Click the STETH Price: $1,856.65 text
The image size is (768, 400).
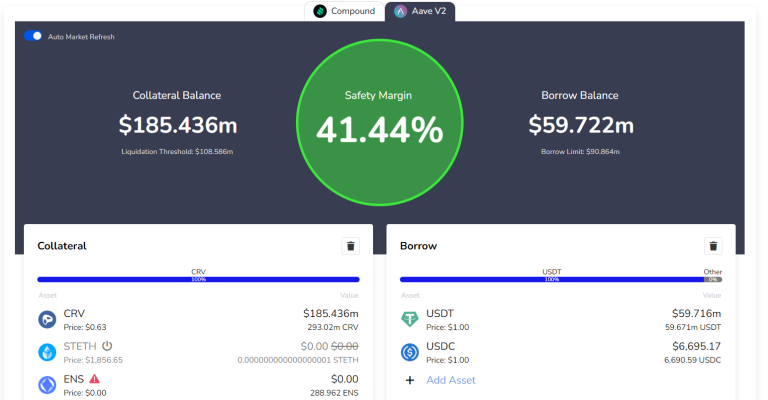tap(93, 360)
